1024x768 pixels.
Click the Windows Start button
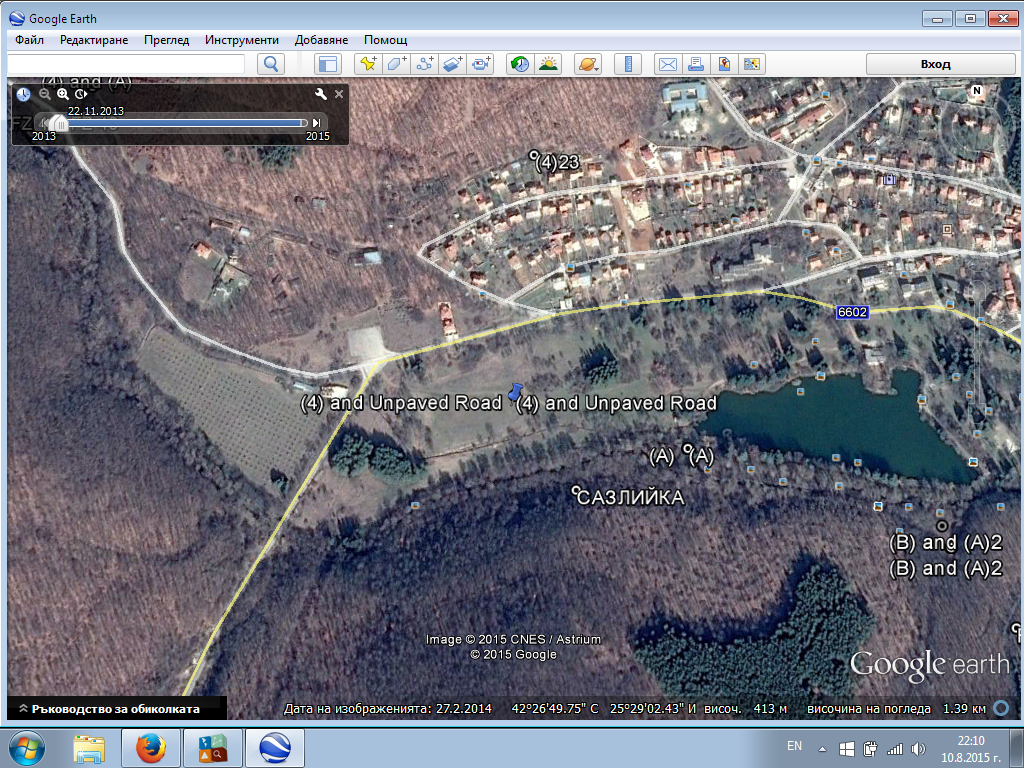(27, 748)
